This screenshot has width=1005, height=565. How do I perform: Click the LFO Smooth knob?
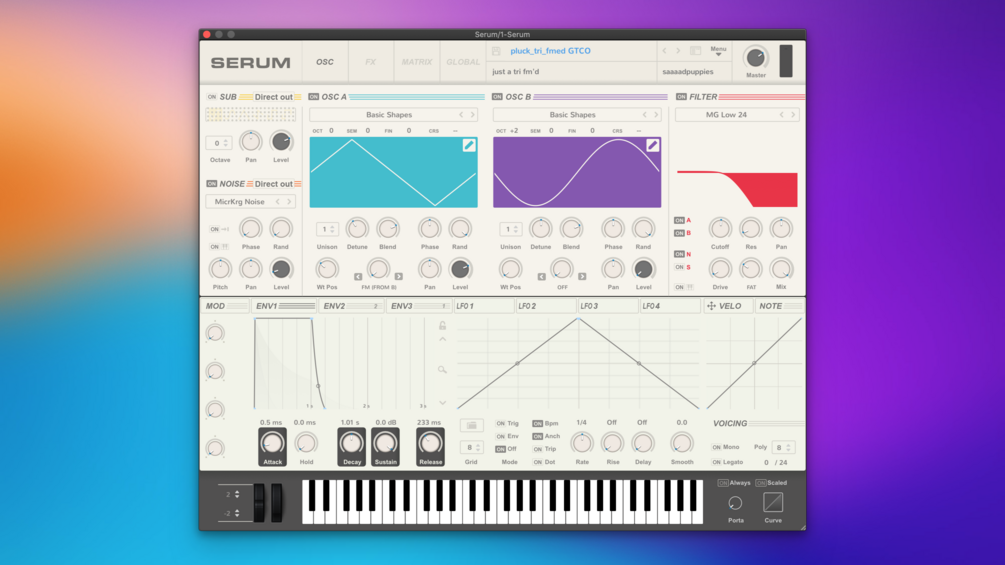[x=681, y=443]
